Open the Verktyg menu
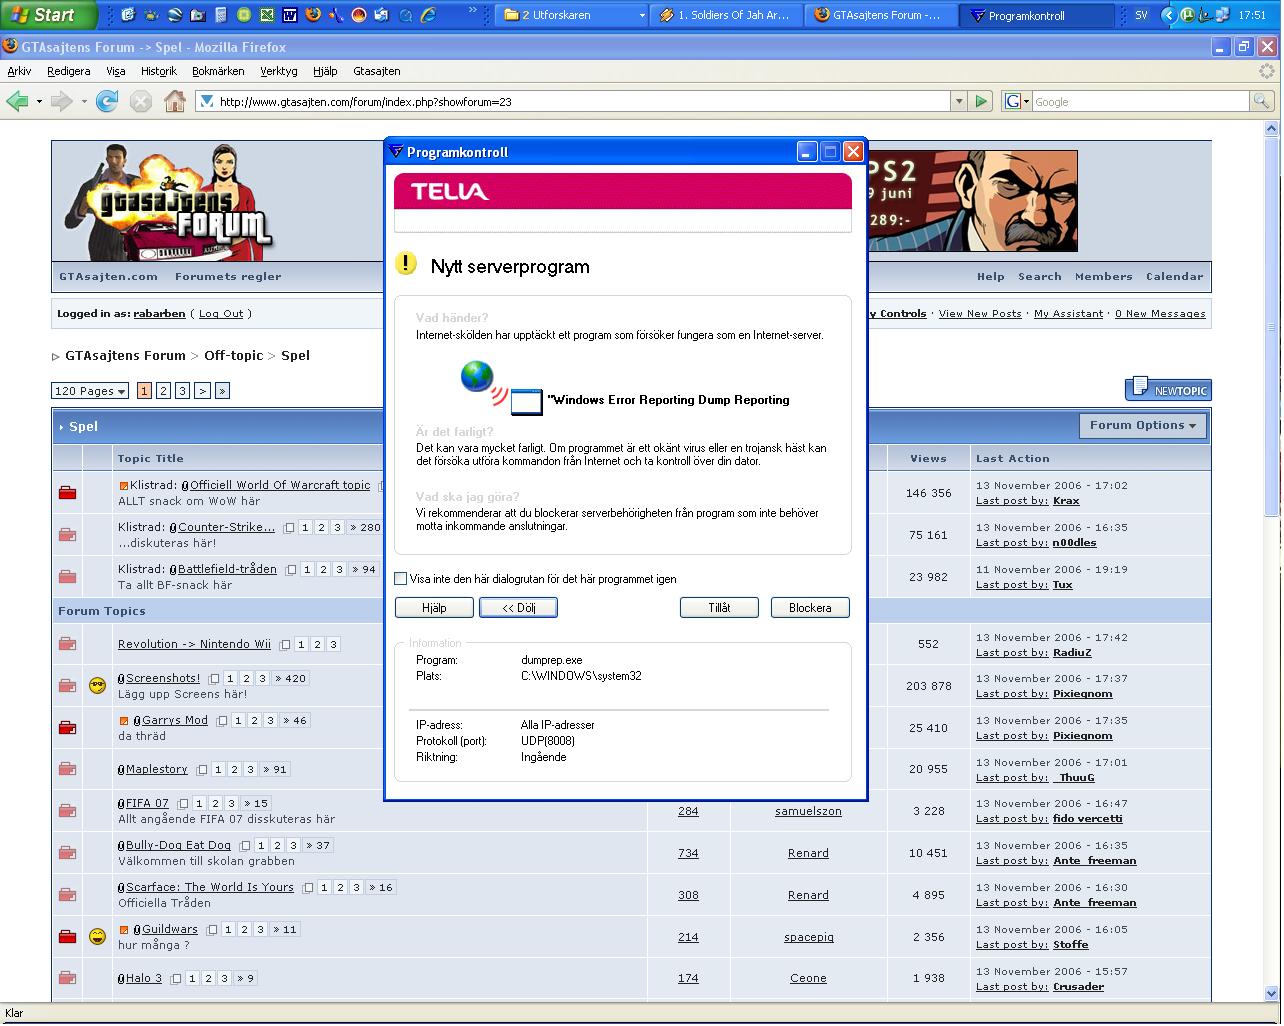This screenshot has width=1284, height=1026. tap(279, 71)
